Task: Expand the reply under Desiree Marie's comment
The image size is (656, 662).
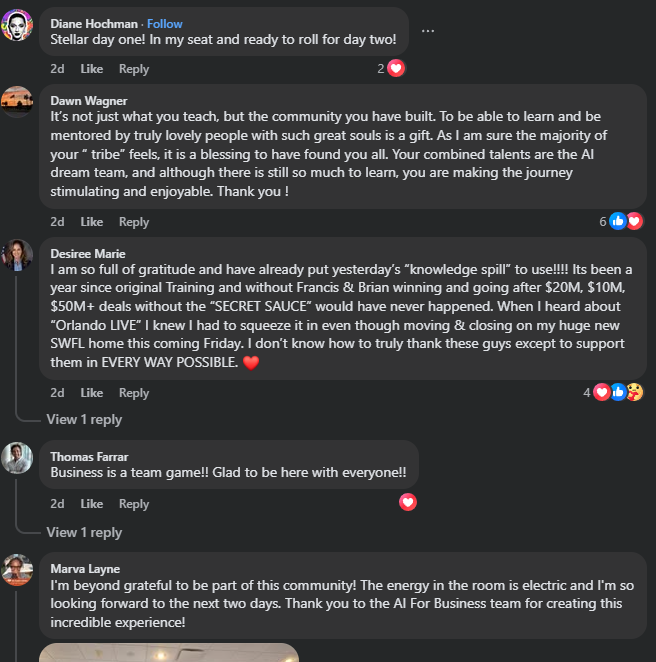Action: click(x=84, y=420)
